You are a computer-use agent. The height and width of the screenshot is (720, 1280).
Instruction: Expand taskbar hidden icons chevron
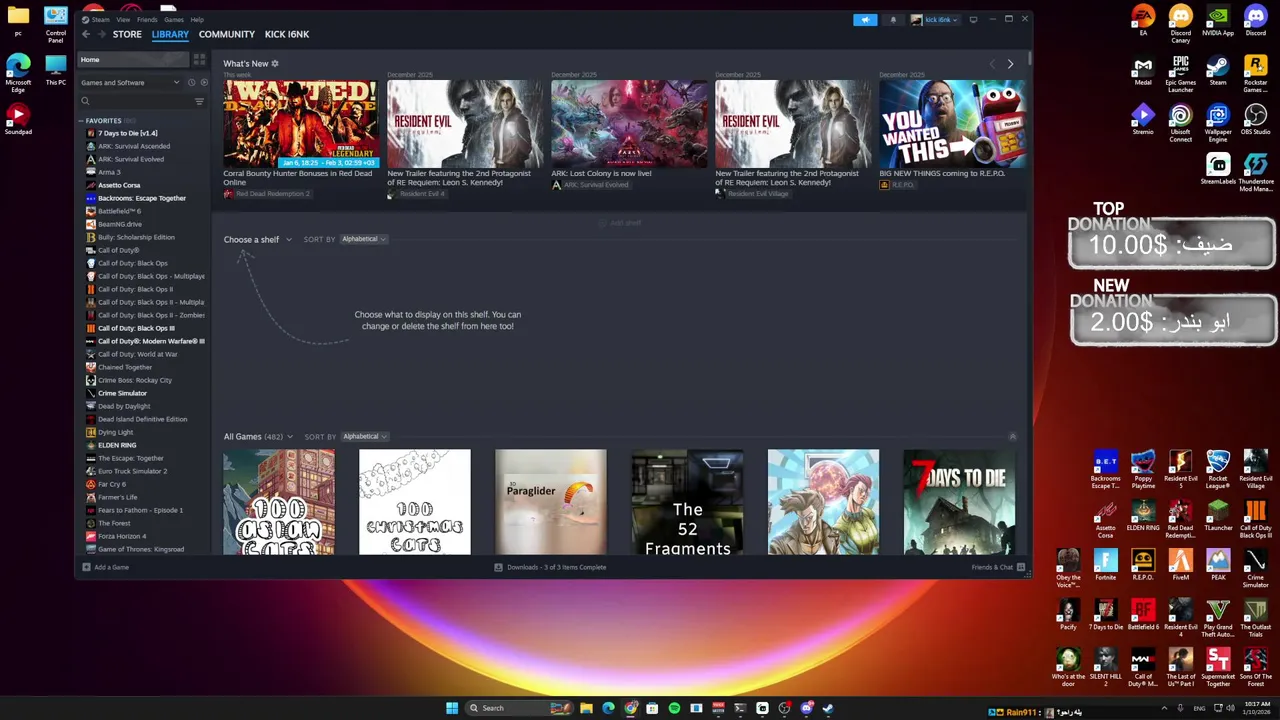pos(1162,708)
